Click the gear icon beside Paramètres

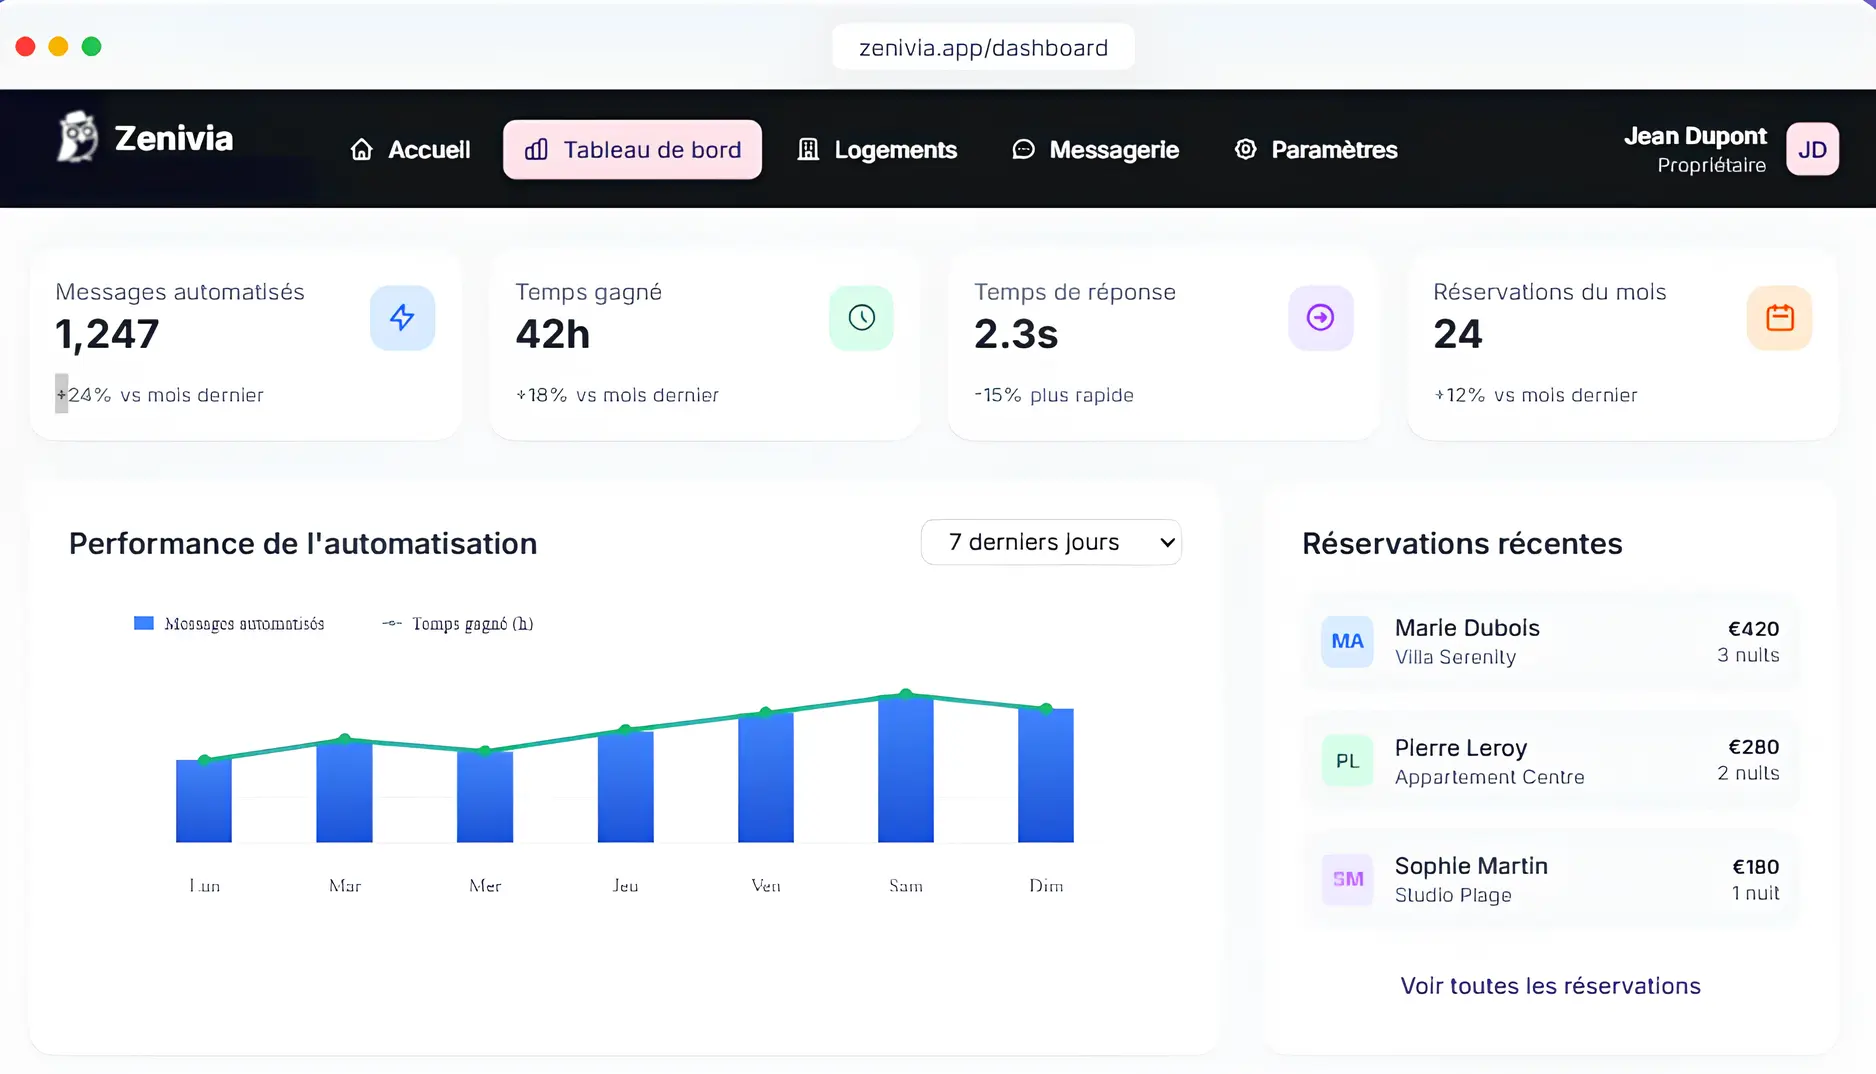[x=1245, y=149]
